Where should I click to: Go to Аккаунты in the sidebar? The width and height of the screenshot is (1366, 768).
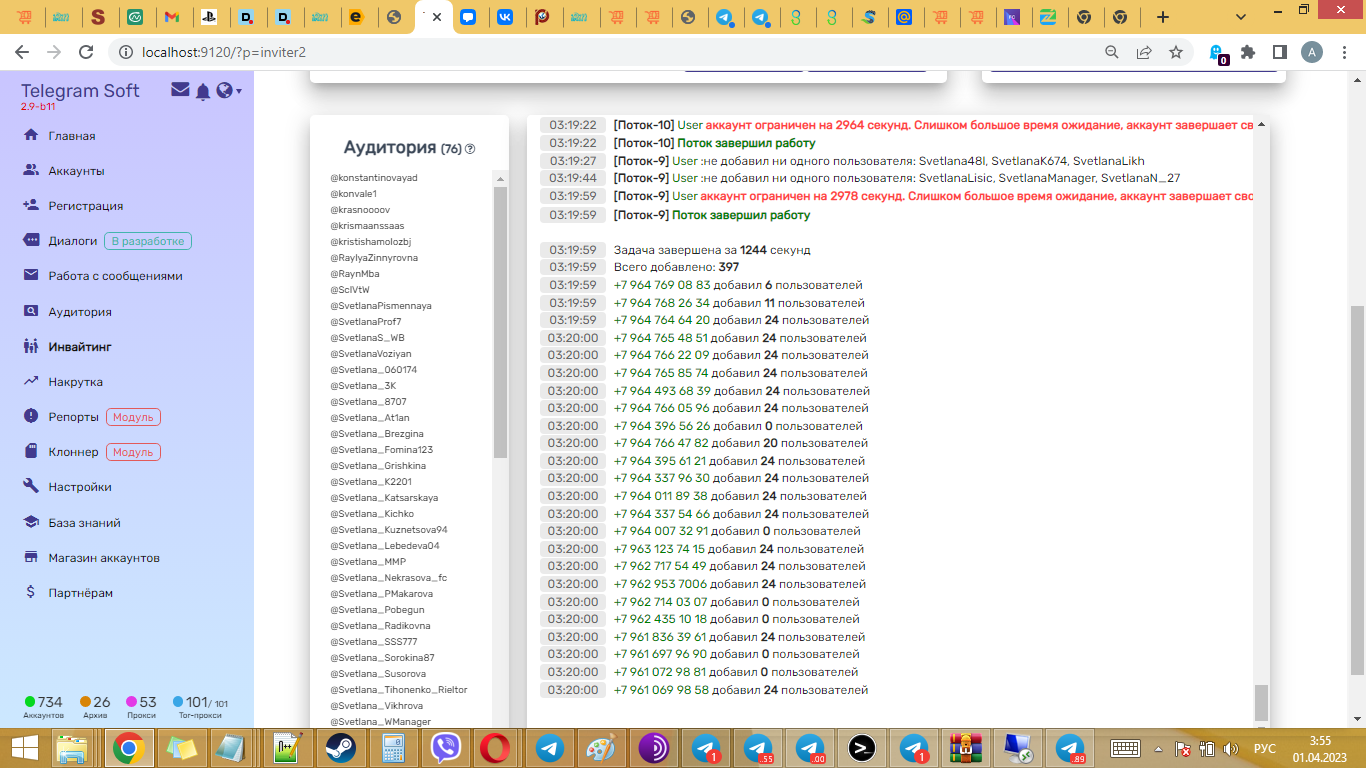76,171
